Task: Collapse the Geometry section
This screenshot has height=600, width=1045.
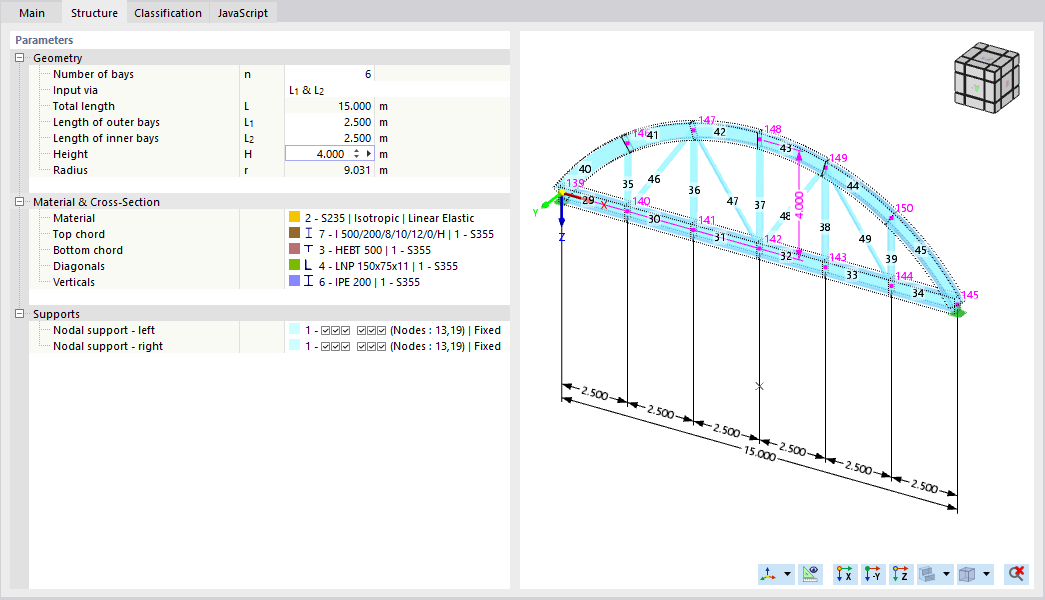Action: (19, 58)
